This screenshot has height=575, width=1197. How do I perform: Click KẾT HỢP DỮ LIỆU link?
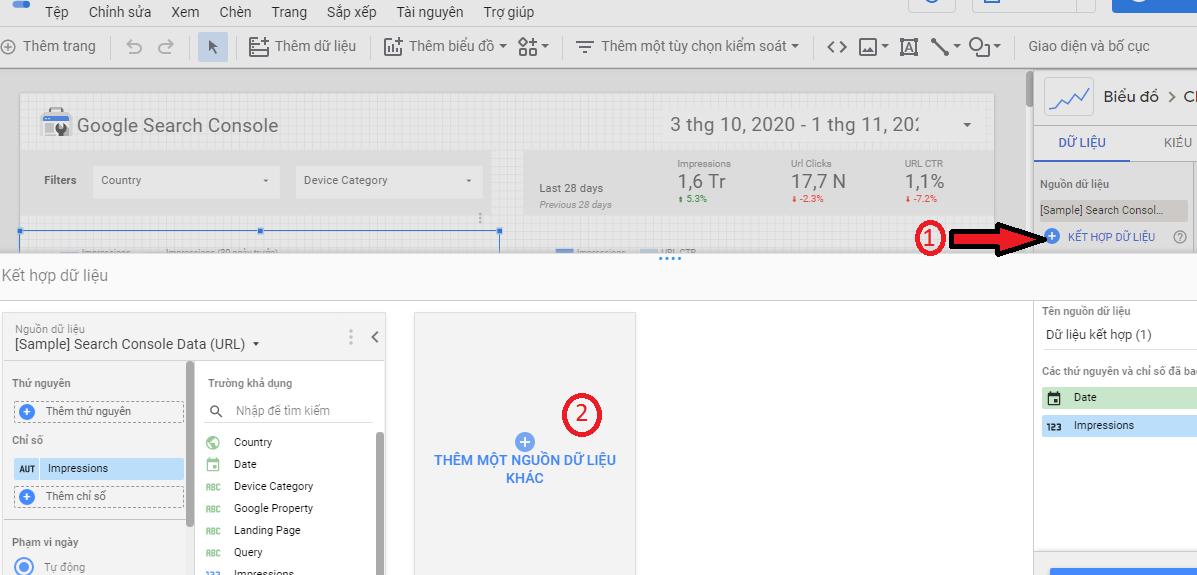[x=1111, y=237]
